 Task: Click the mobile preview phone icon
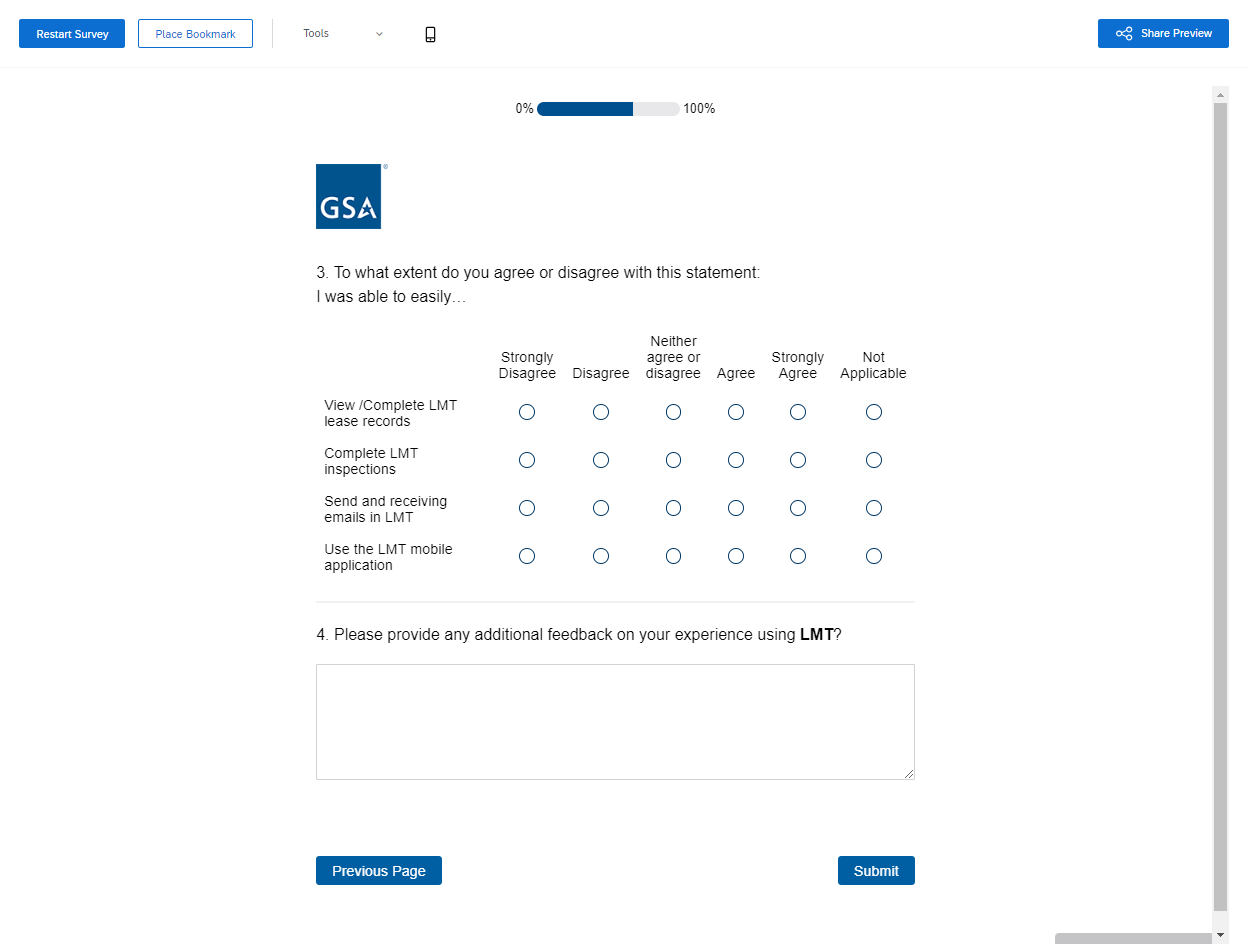(x=431, y=34)
